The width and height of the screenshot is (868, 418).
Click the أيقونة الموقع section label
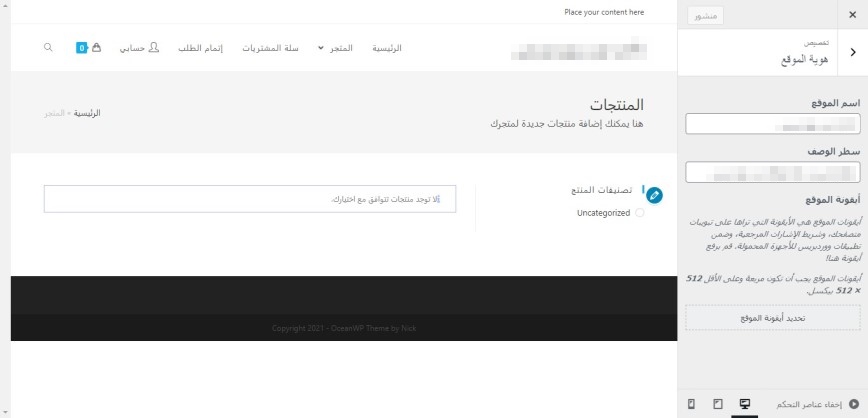coord(833,199)
